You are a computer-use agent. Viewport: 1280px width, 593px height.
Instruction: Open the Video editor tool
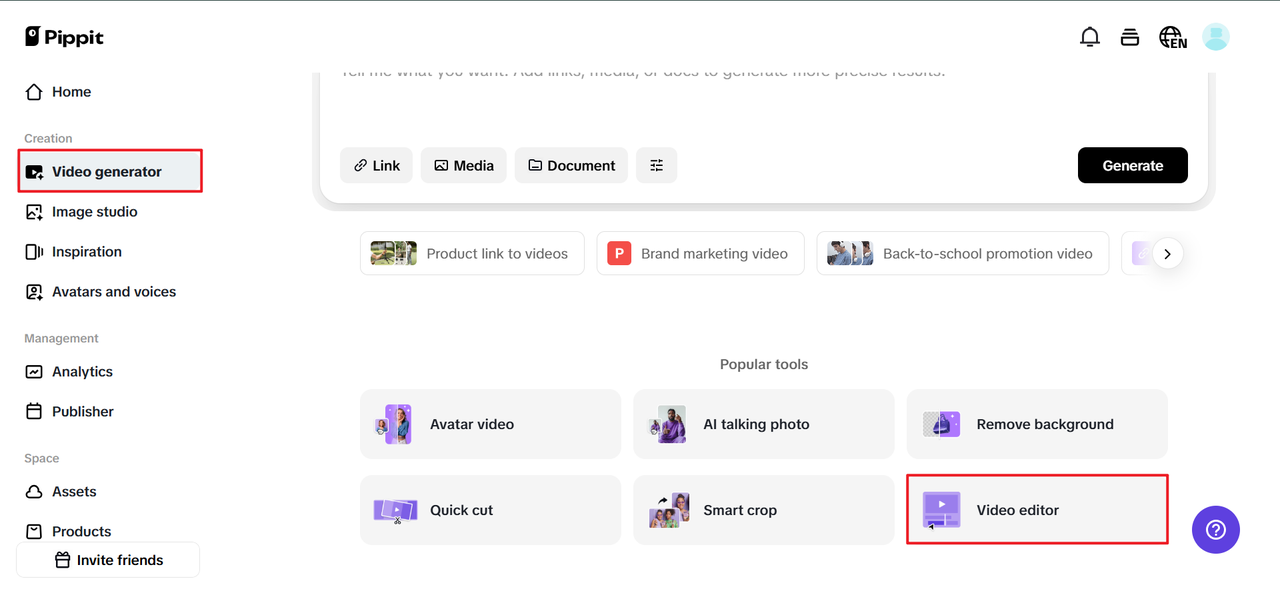point(1037,510)
